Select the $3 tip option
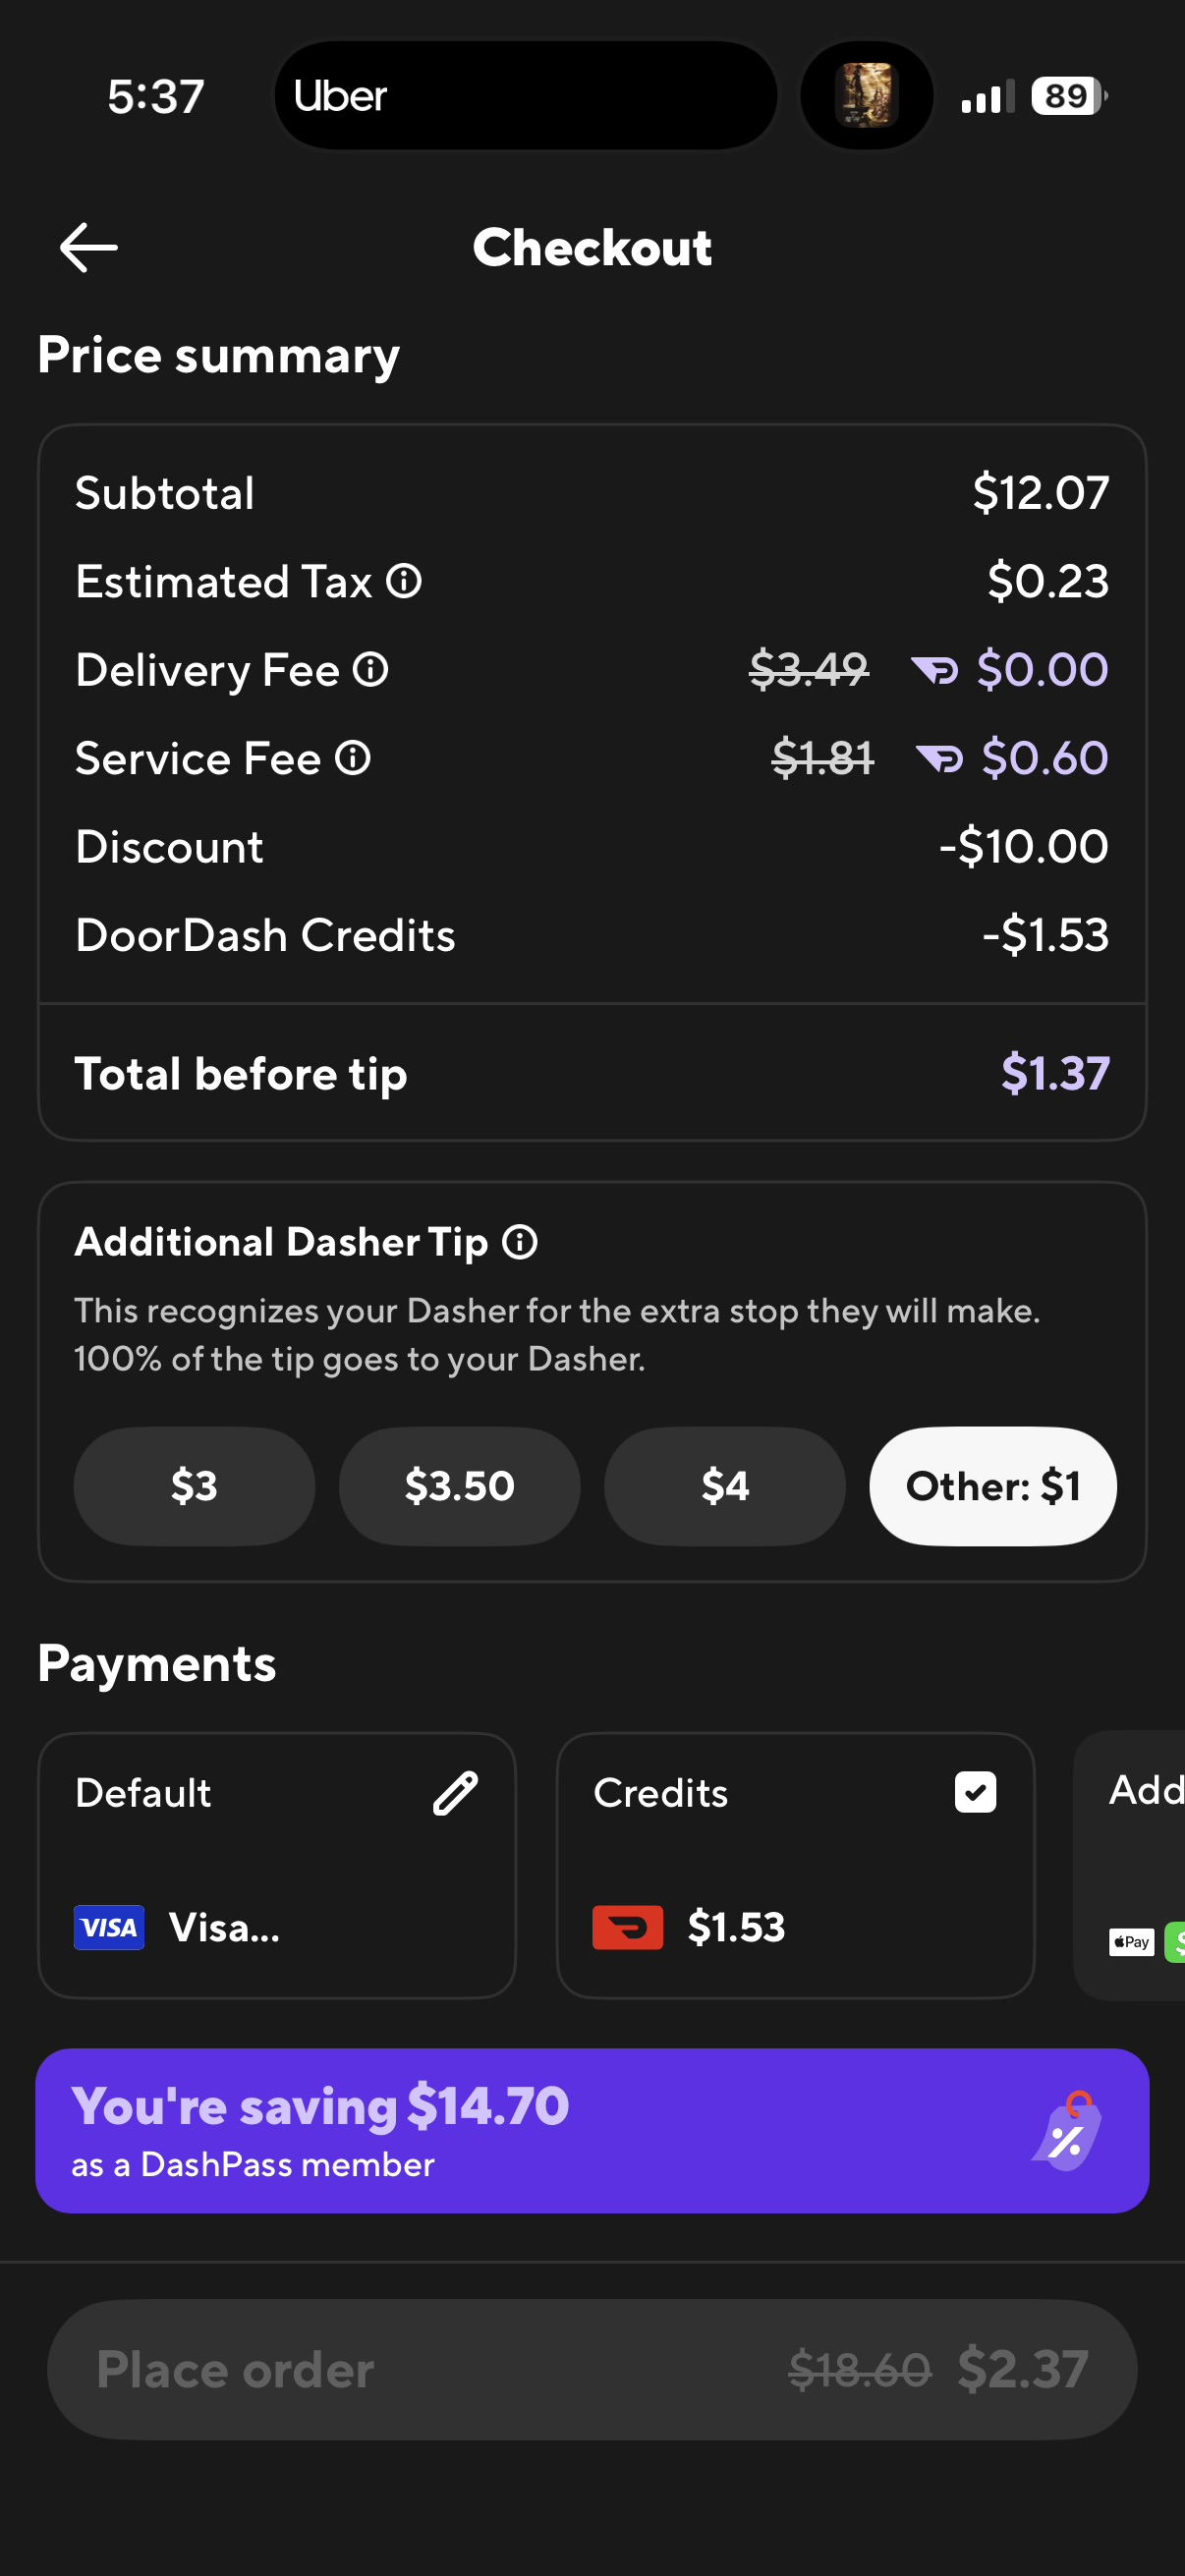Image resolution: width=1185 pixels, height=2576 pixels. pos(194,1486)
